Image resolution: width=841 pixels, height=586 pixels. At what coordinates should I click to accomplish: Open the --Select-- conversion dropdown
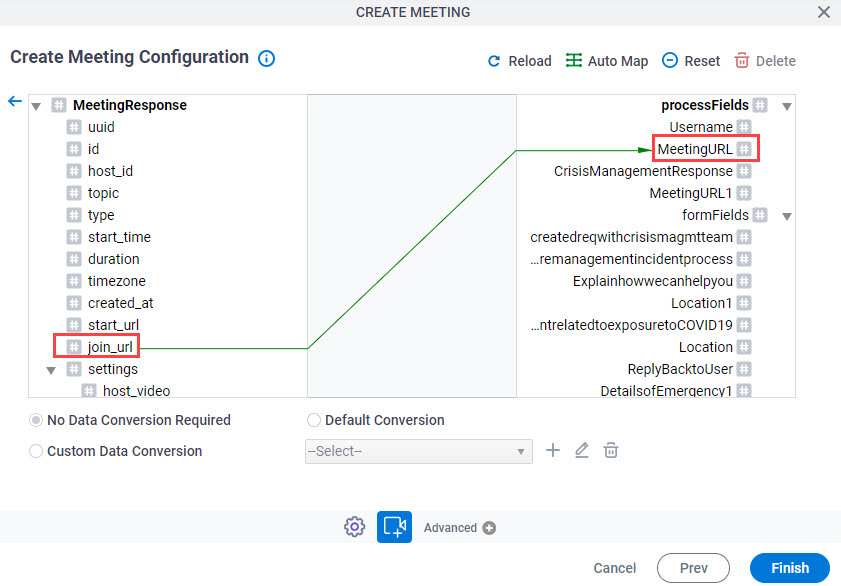pos(419,451)
